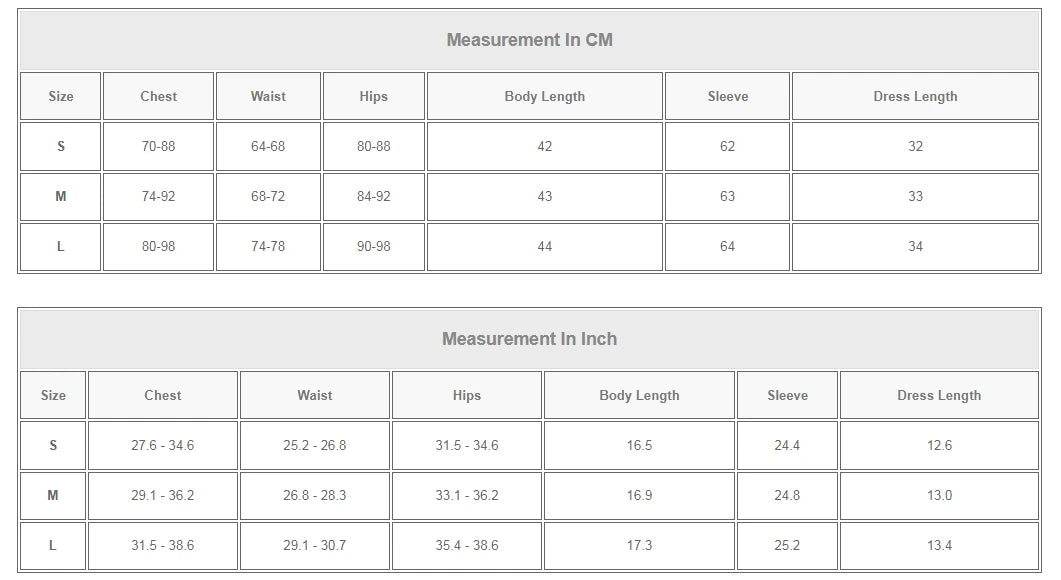The image size is (1061, 580).
Task: Click the 26.8 - 28.3 waist cell
Action: tap(315, 495)
